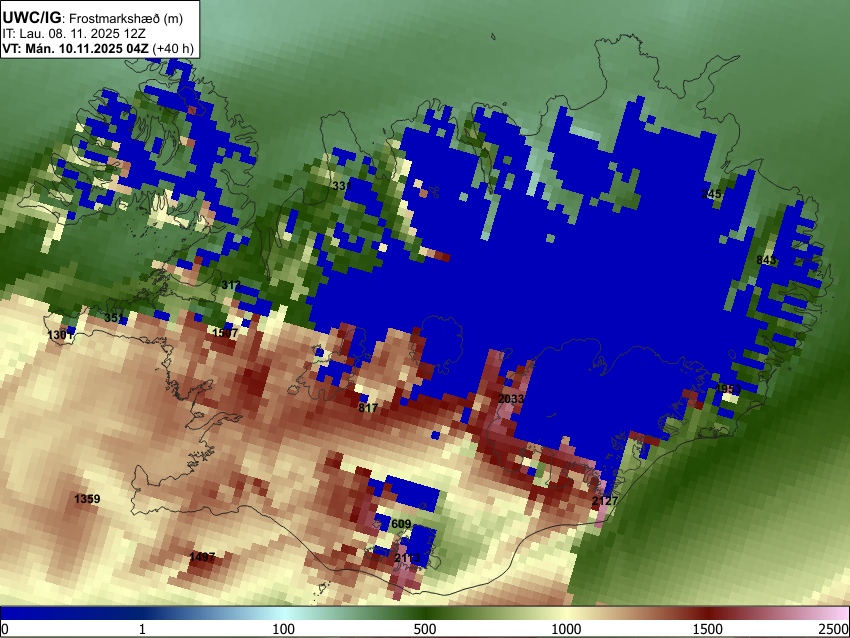The width and height of the screenshot is (850, 638).
Task: Click the 1497 value label on map
Action: tap(202, 557)
